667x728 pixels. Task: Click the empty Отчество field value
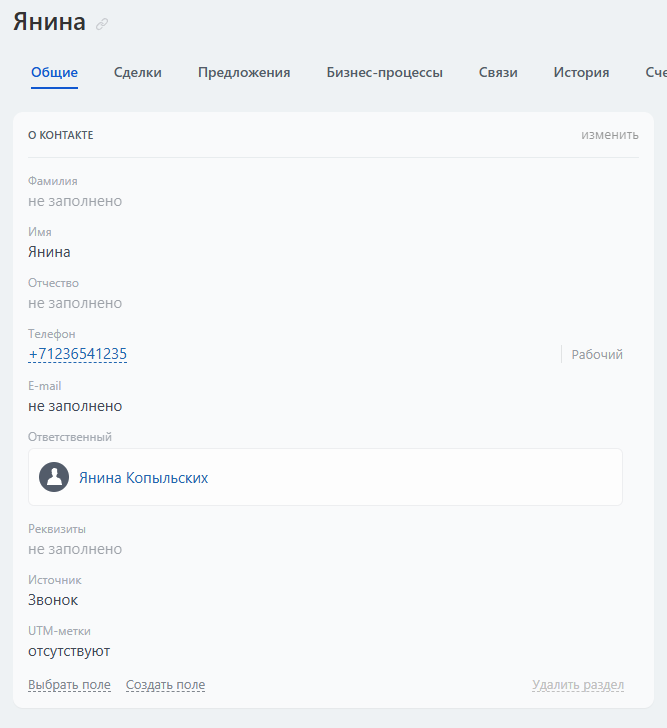coord(75,303)
